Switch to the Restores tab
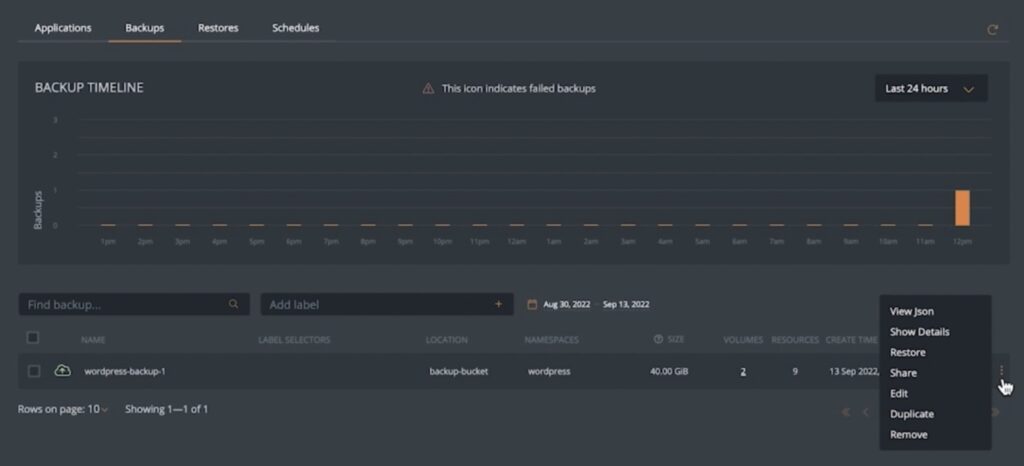The image size is (1024, 466). click(218, 28)
